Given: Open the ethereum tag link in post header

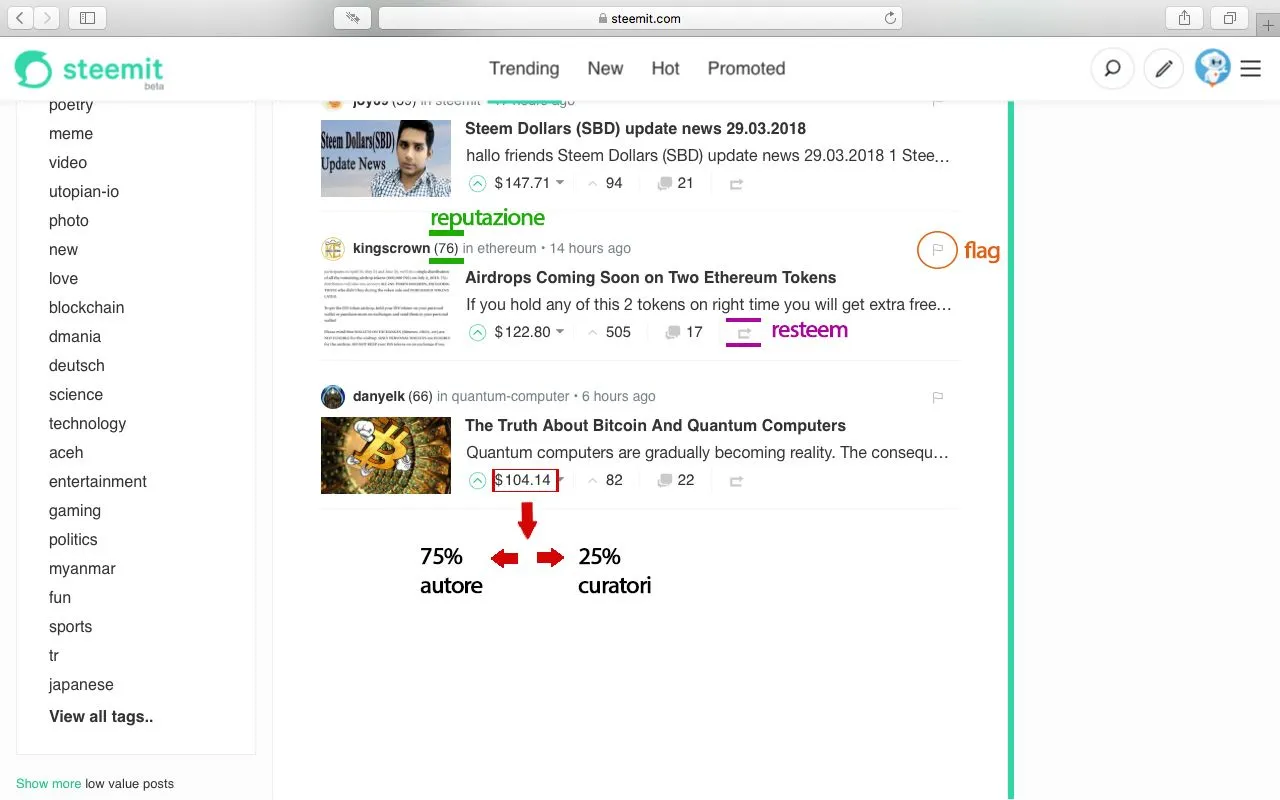Looking at the screenshot, I should pyautogui.click(x=507, y=248).
